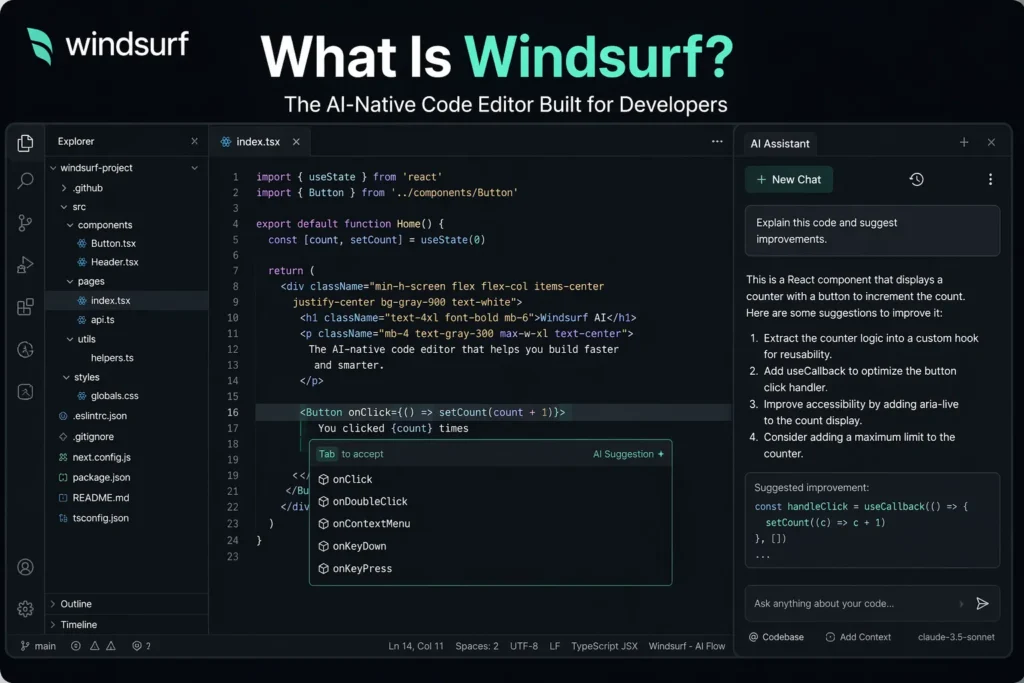Click LF line ending in status bar
The image size is (1024, 683).
pos(554,646)
